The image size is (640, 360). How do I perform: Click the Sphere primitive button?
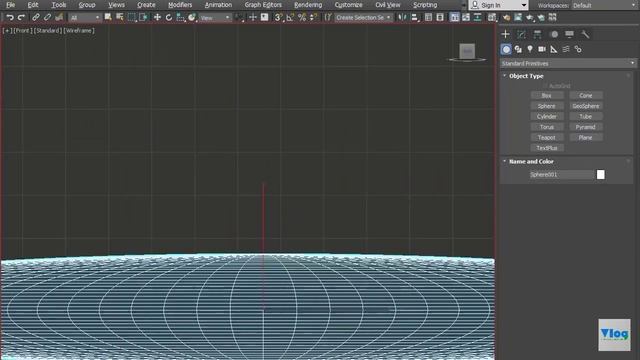[x=547, y=106]
